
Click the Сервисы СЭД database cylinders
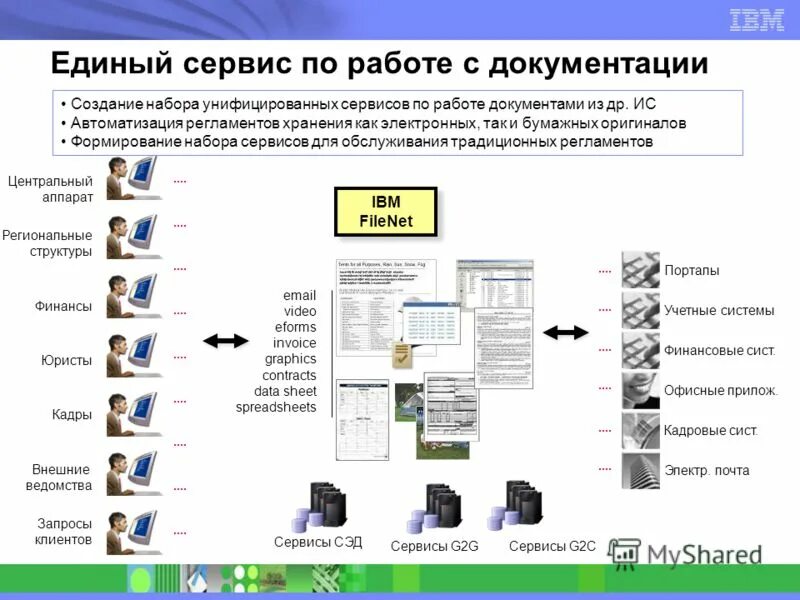pos(323,505)
